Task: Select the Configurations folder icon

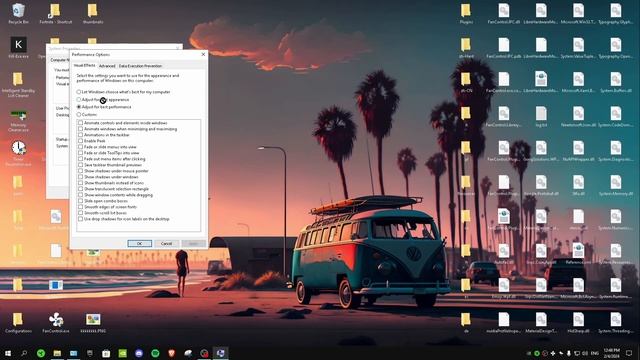Action: coord(18,323)
